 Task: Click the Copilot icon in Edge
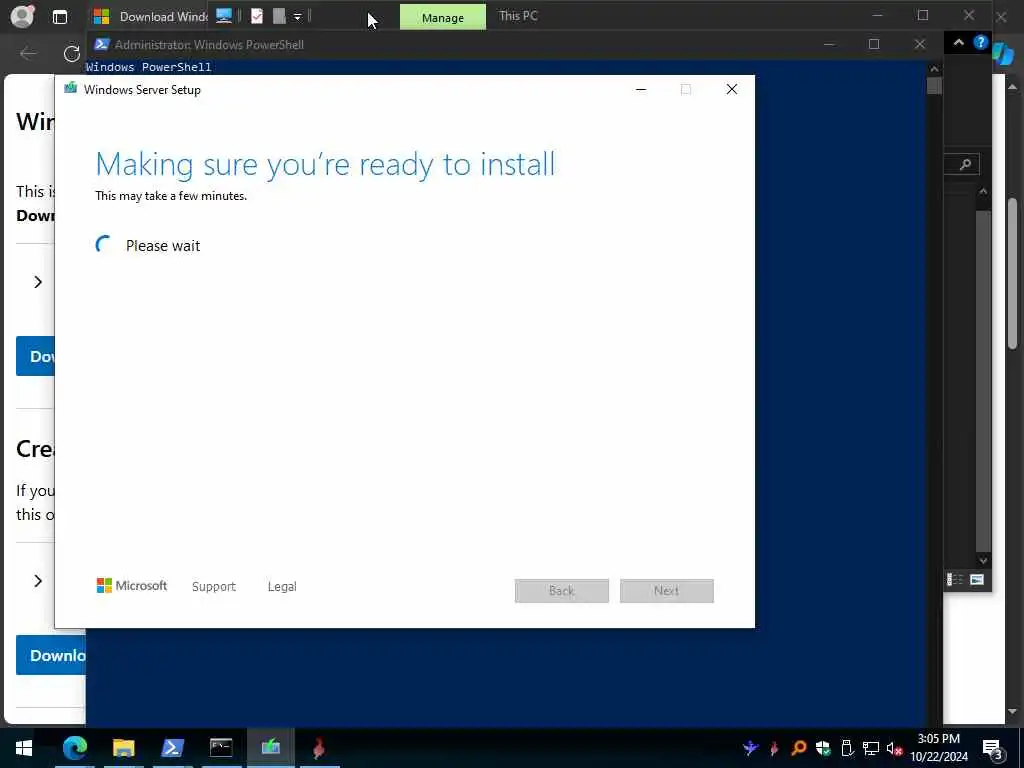(1003, 54)
